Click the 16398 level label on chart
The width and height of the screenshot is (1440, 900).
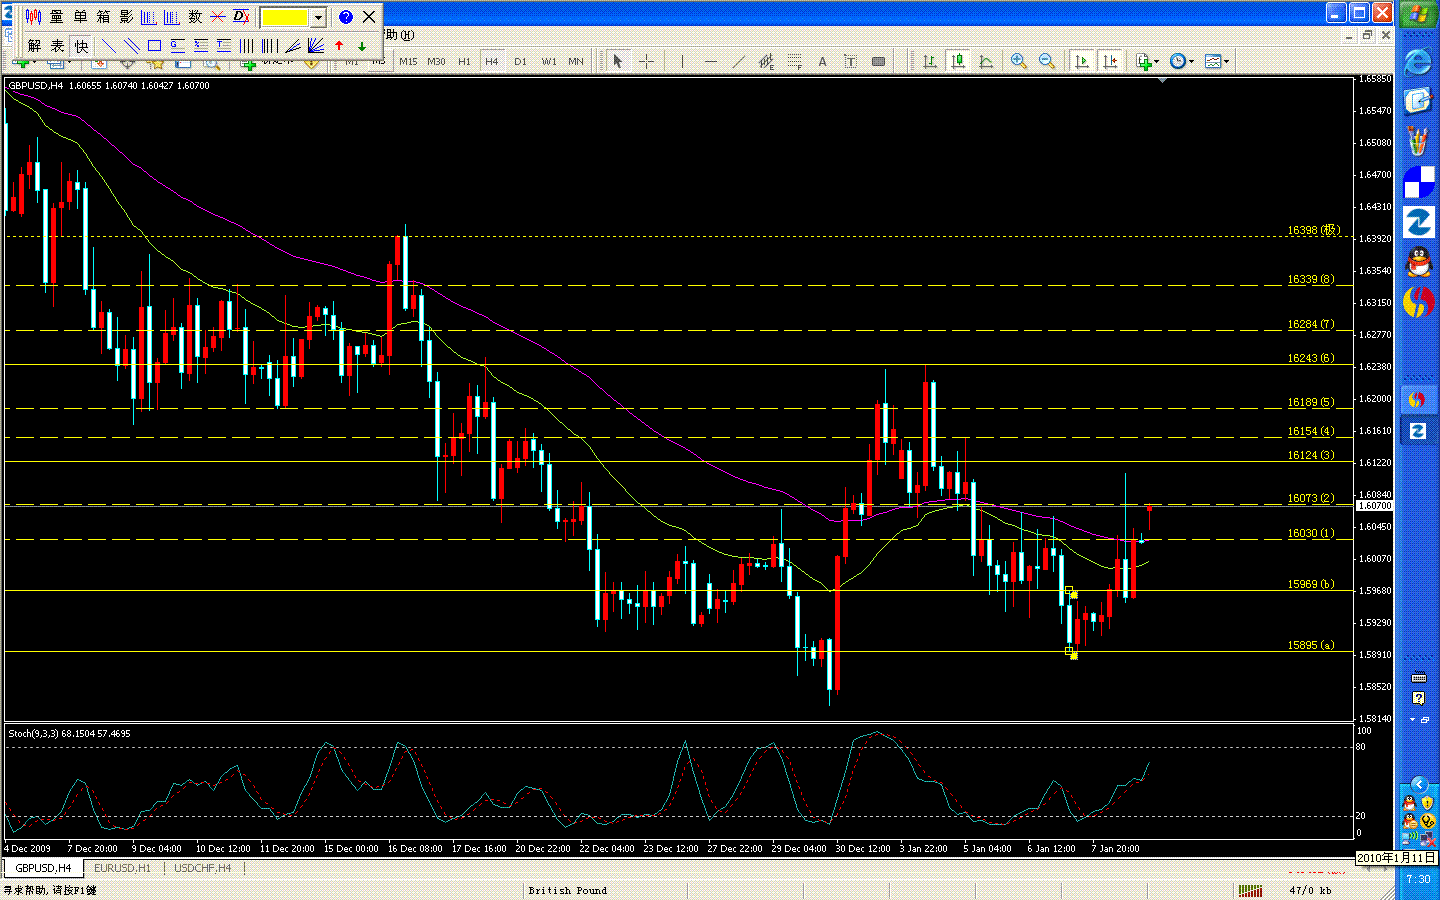click(x=1313, y=231)
